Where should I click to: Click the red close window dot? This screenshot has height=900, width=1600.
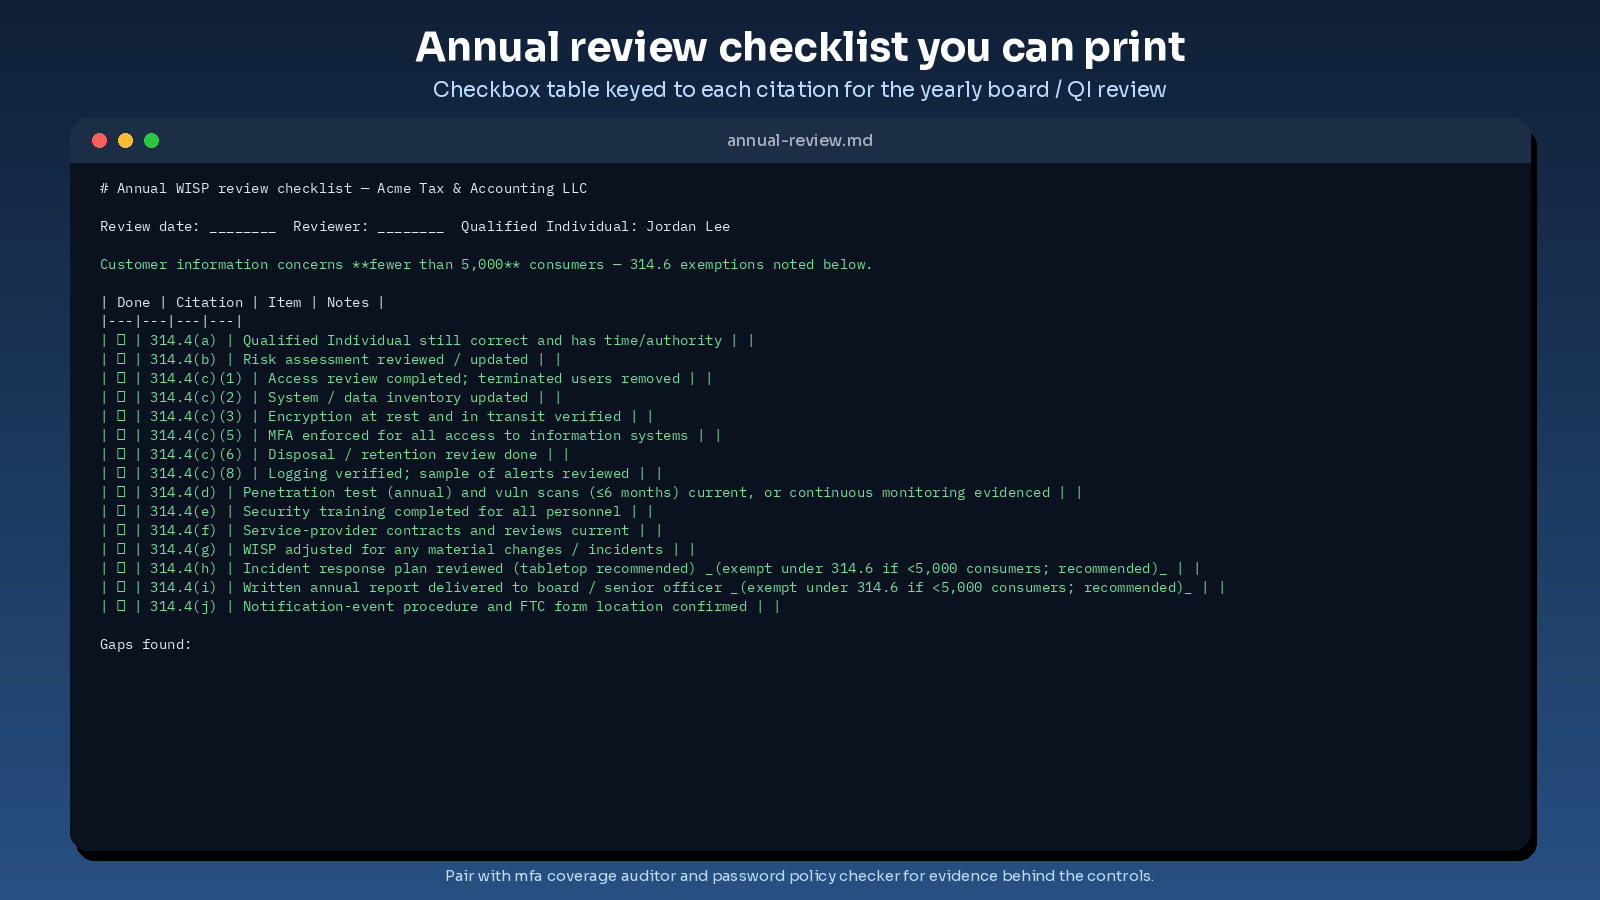click(99, 140)
